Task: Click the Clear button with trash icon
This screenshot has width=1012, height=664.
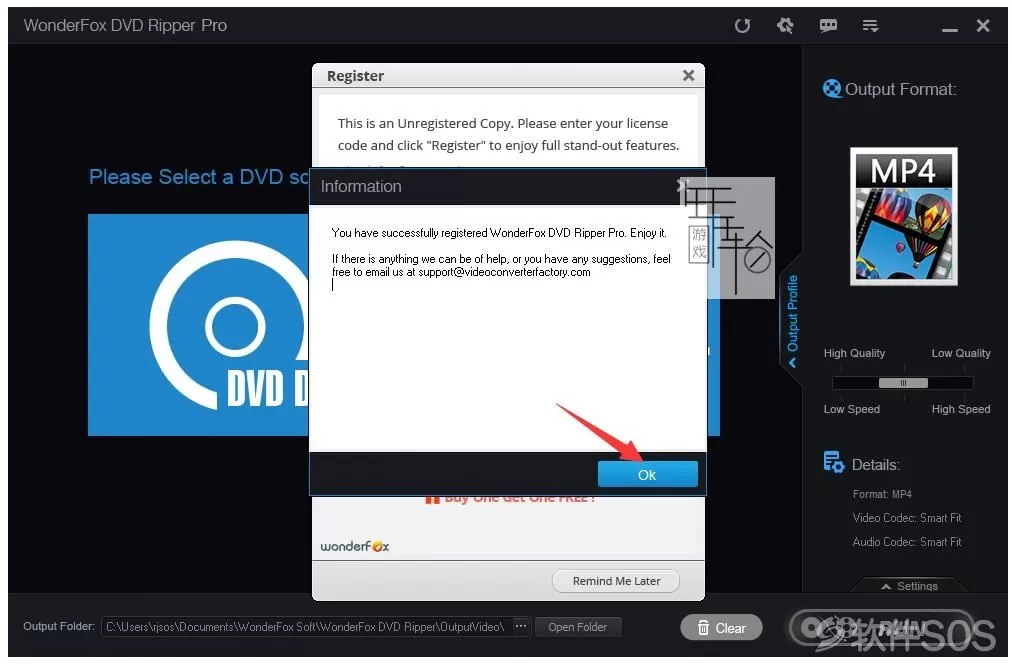Action: coord(722,627)
